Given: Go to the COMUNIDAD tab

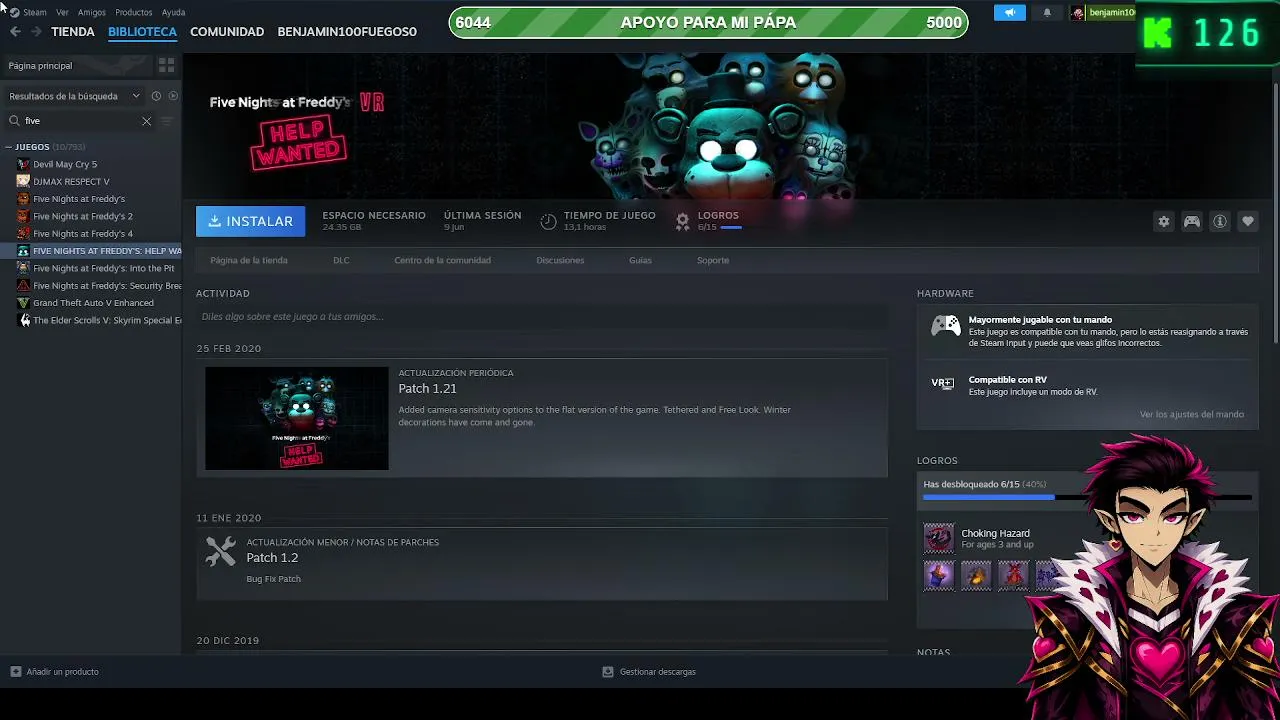Looking at the screenshot, I should [x=227, y=32].
